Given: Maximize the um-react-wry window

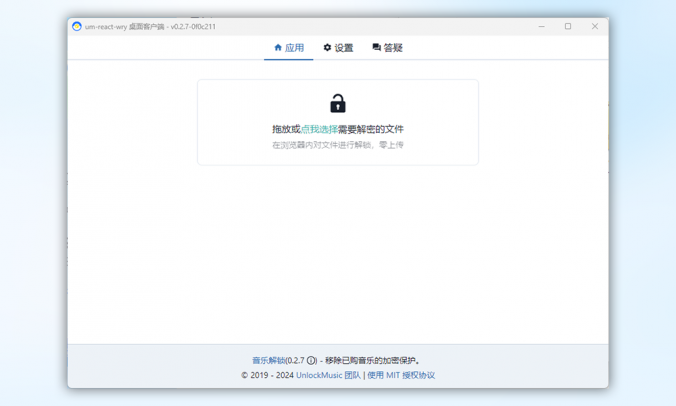Looking at the screenshot, I should point(568,26).
